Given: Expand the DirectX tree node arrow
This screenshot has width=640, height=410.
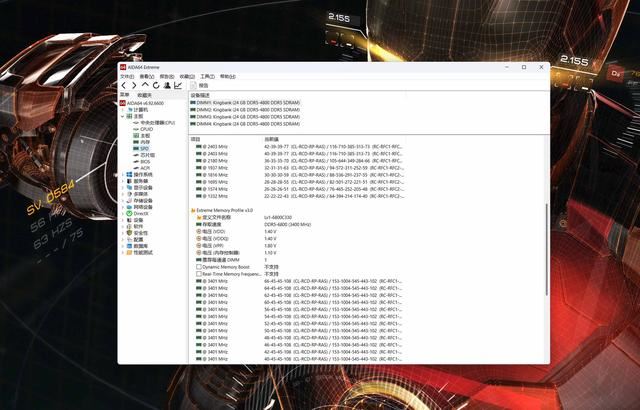Looking at the screenshot, I should [x=123, y=213].
